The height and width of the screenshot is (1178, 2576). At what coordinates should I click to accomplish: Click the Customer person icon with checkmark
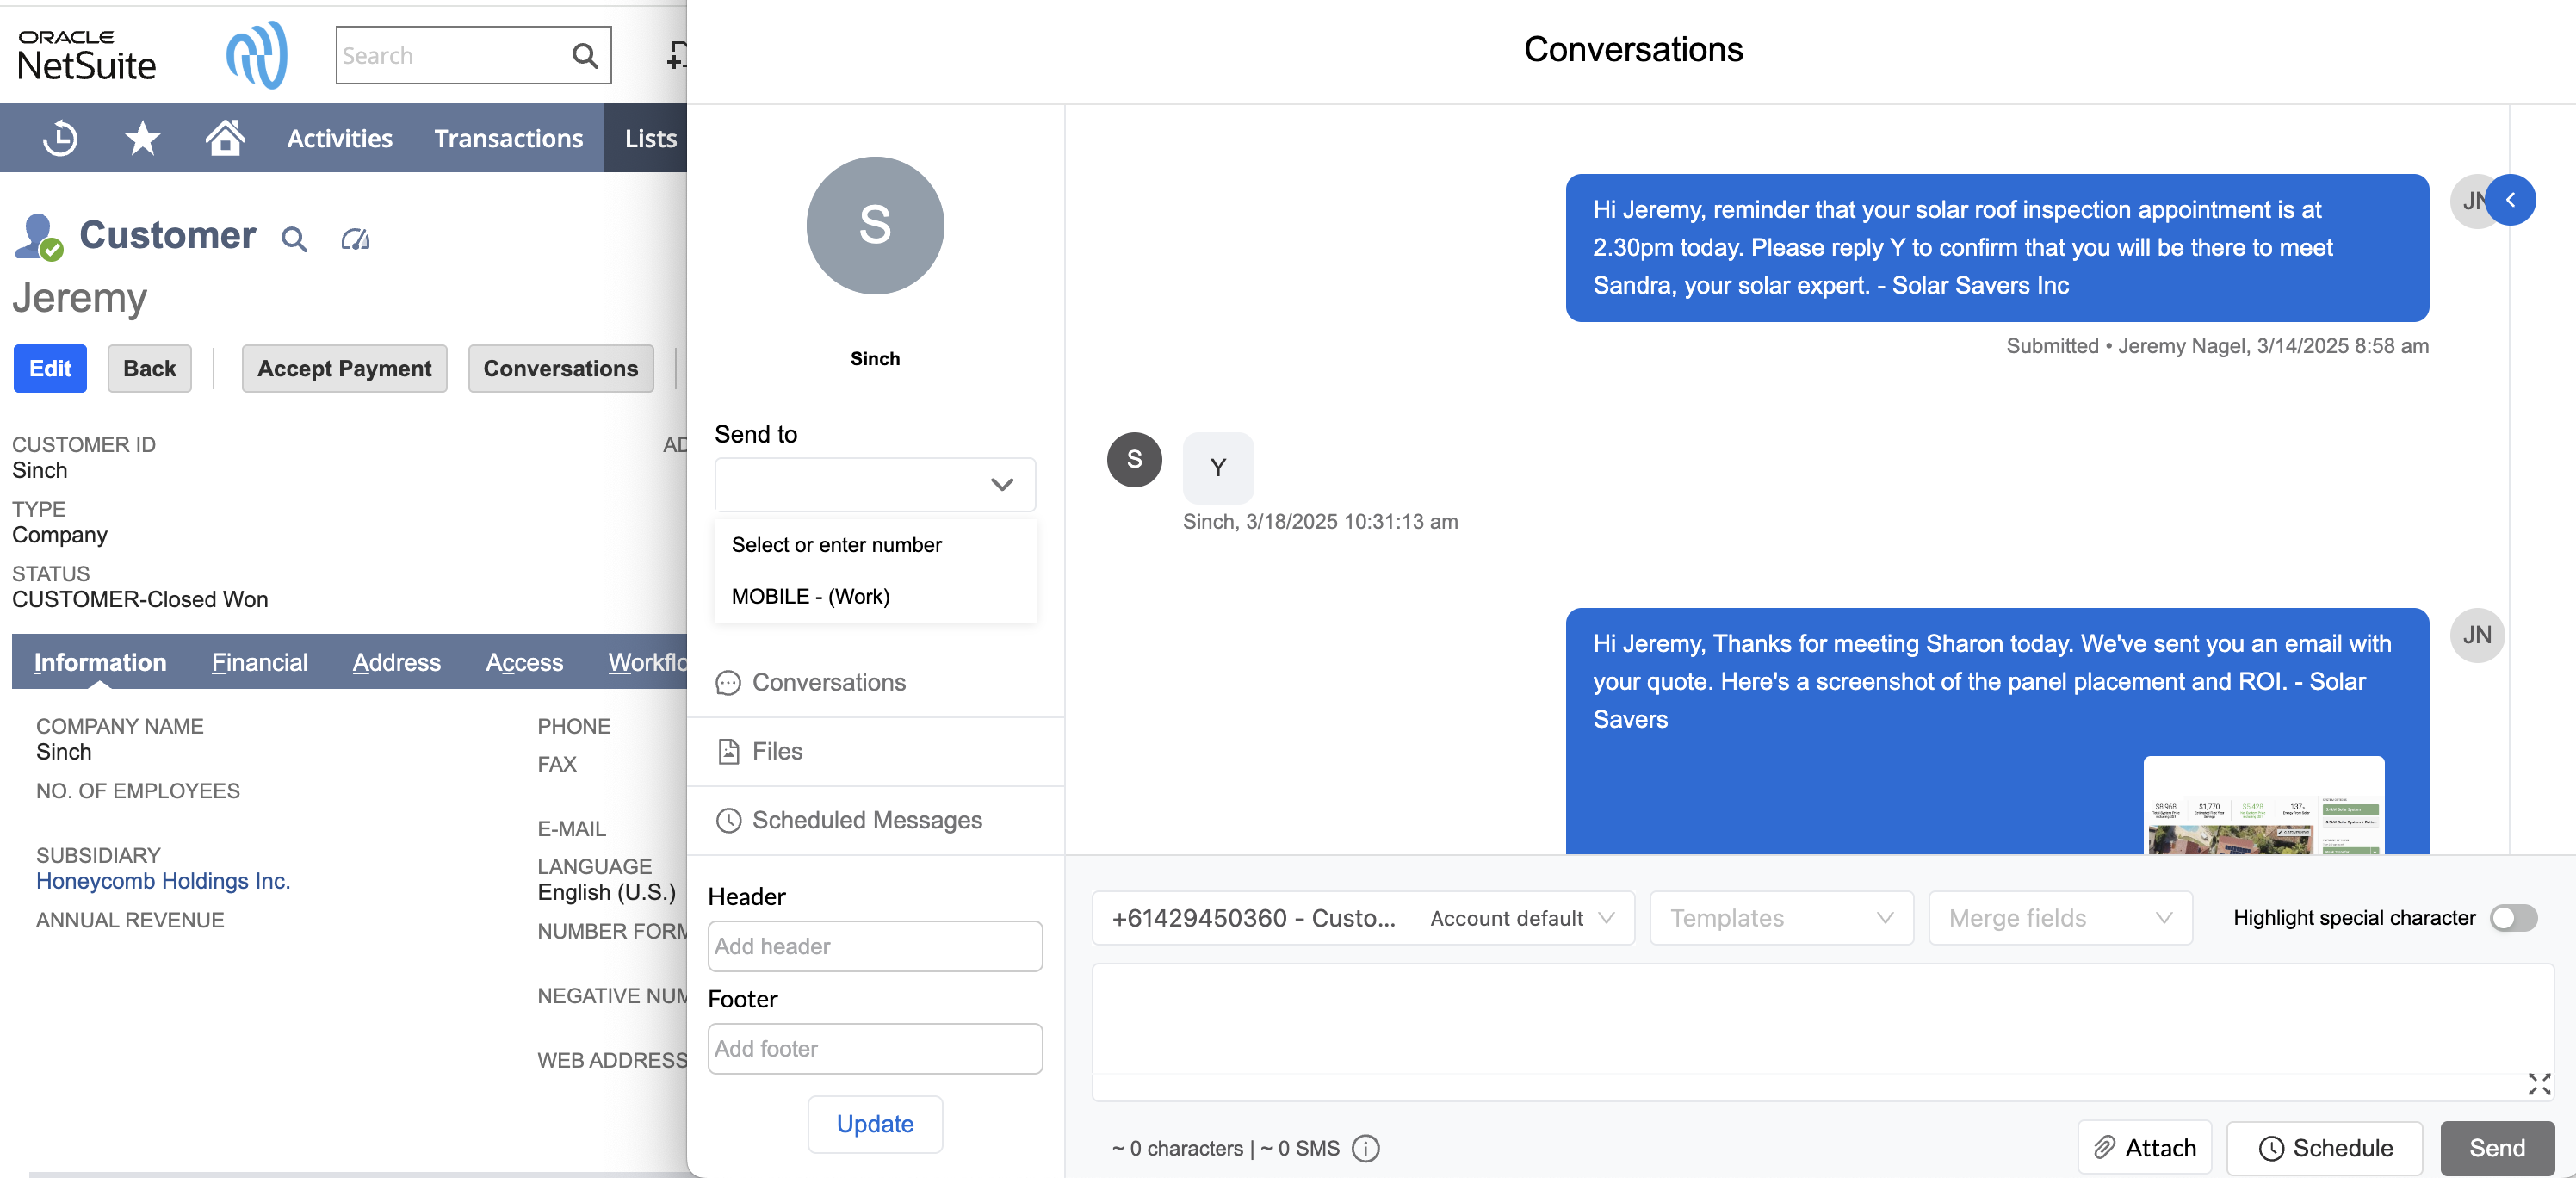(39, 237)
